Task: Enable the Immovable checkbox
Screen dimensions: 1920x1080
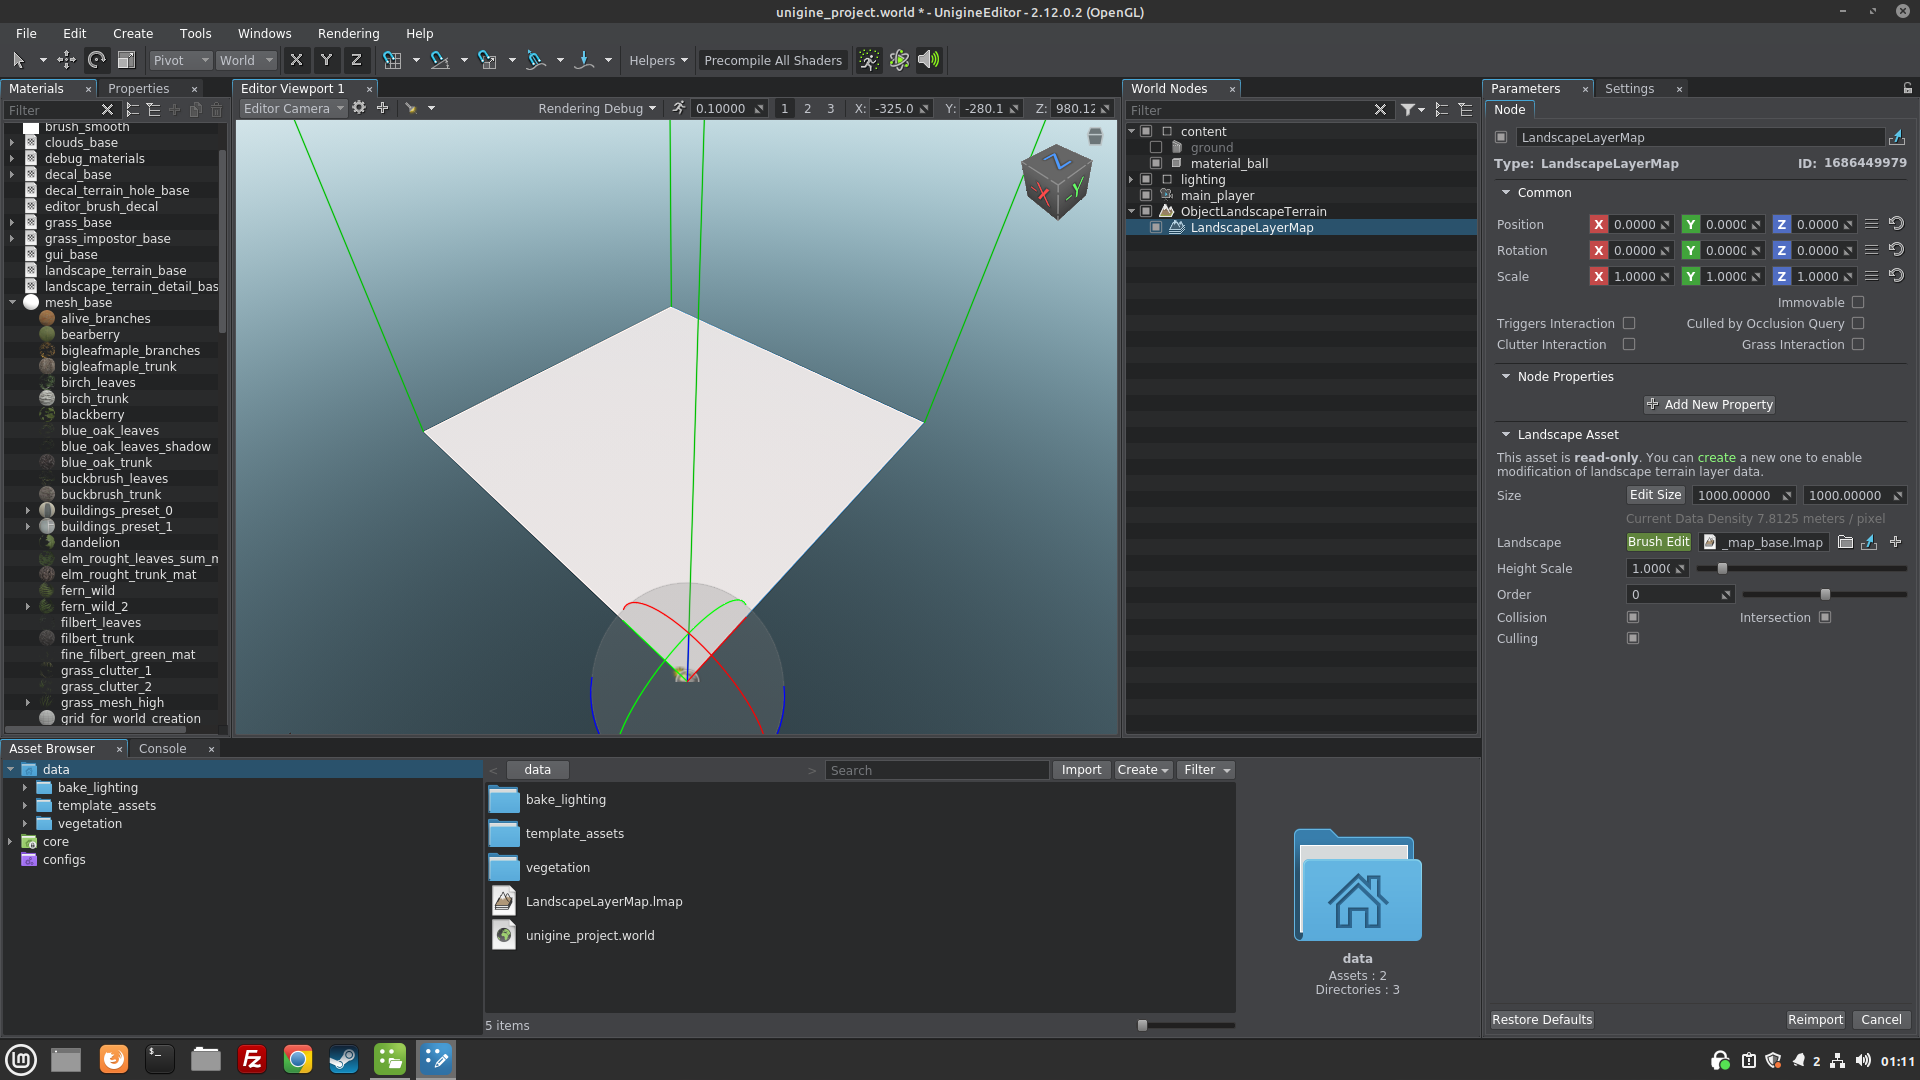Action: coord(1858,302)
